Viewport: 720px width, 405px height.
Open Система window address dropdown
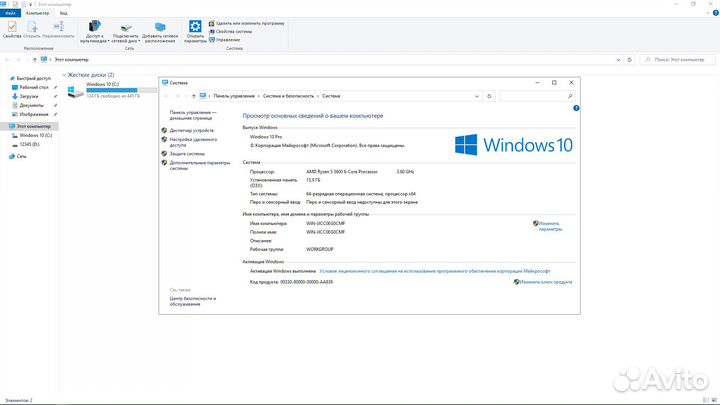click(x=476, y=96)
